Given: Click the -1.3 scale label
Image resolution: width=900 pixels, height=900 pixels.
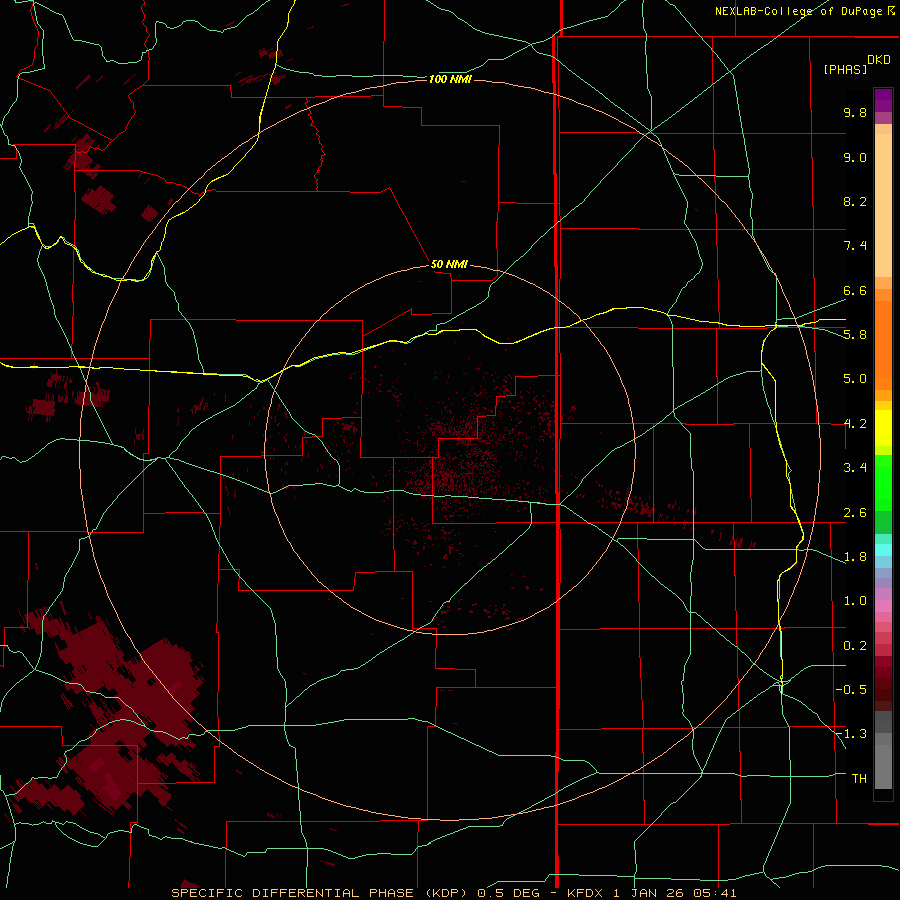Looking at the screenshot, I should click(x=851, y=734).
